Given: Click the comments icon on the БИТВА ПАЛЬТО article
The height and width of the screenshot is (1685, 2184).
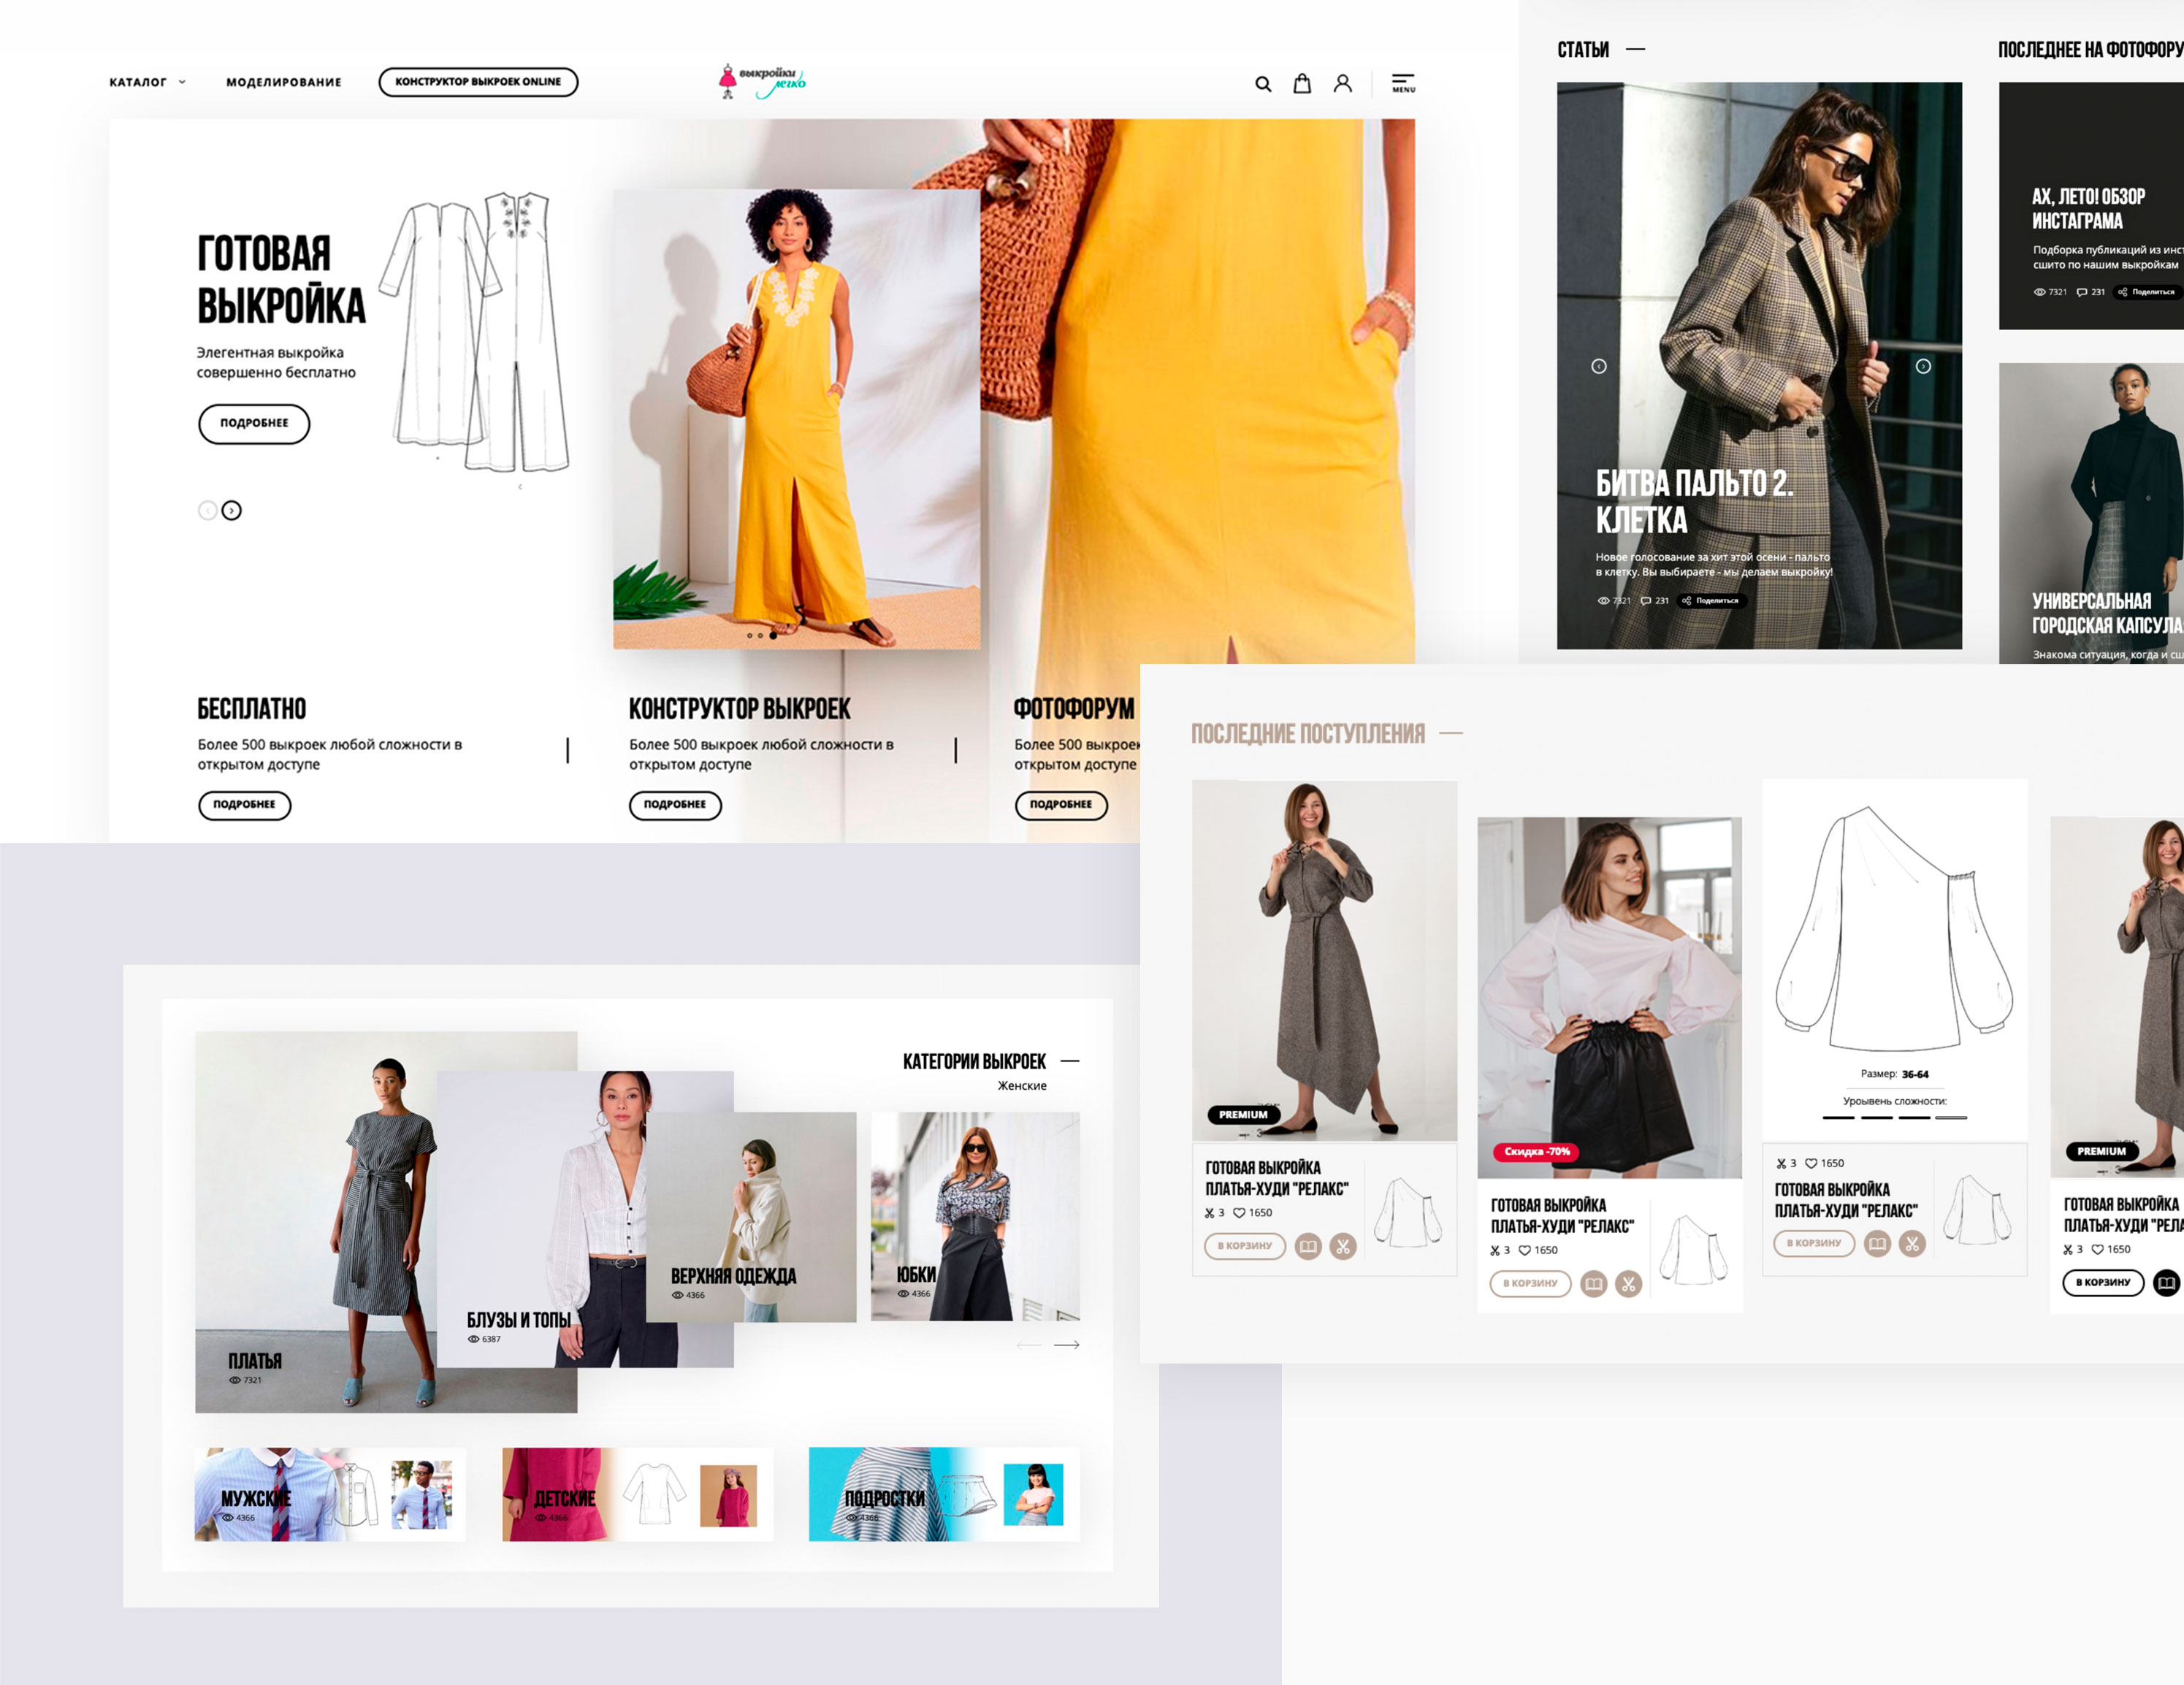Looking at the screenshot, I should [x=1646, y=601].
